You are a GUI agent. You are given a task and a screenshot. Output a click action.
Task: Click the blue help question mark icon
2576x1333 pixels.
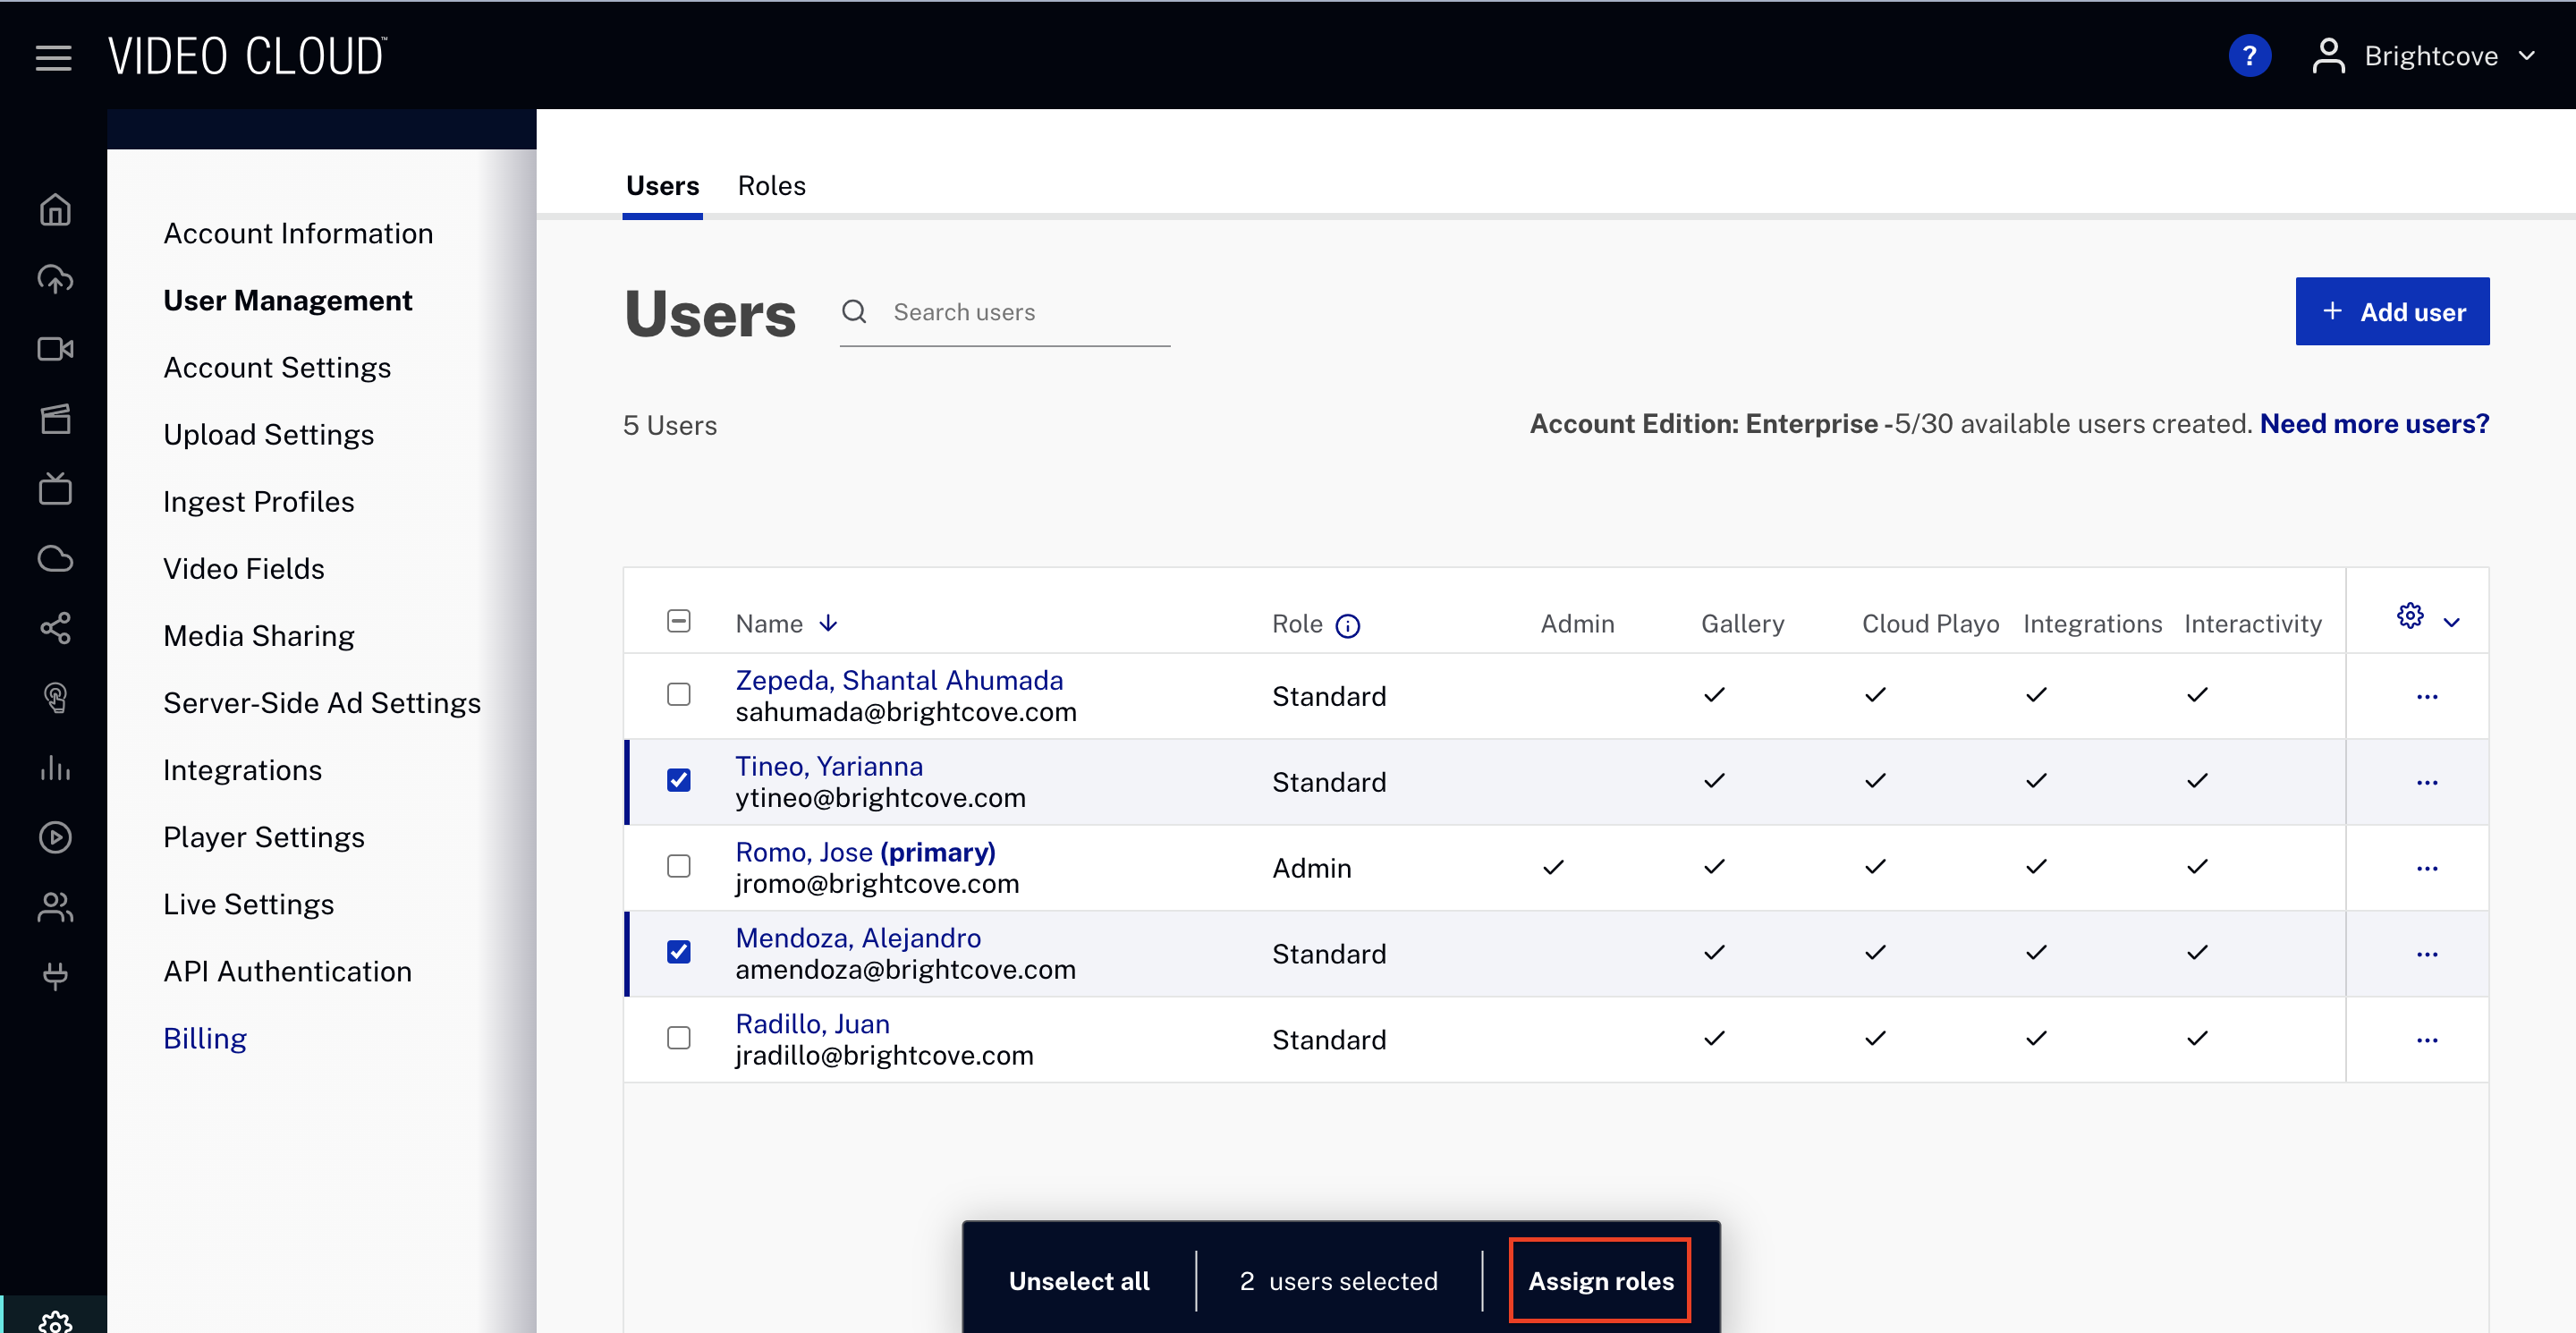click(2249, 56)
